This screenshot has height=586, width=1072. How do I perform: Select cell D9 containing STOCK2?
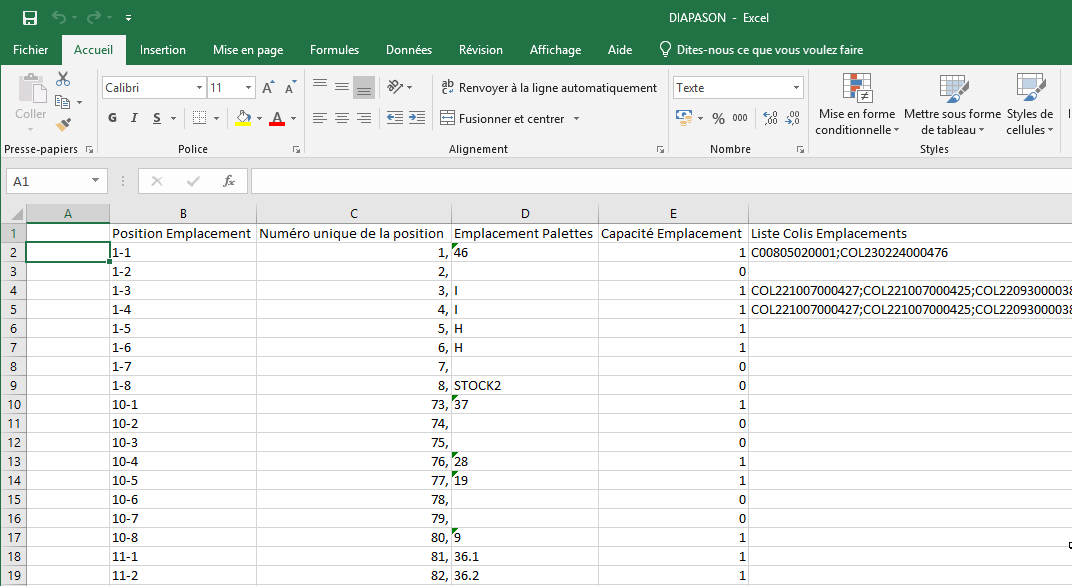pyautogui.click(x=524, y=385)
